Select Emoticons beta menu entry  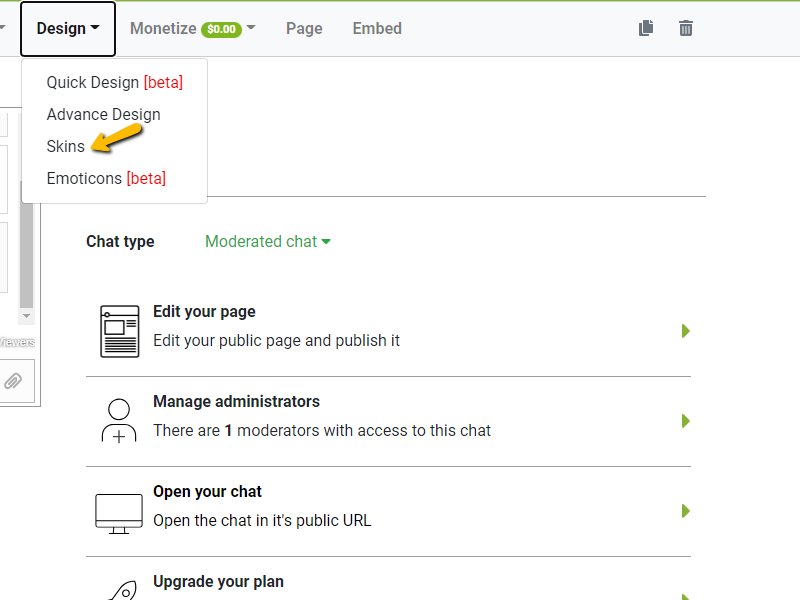point(106,178)
